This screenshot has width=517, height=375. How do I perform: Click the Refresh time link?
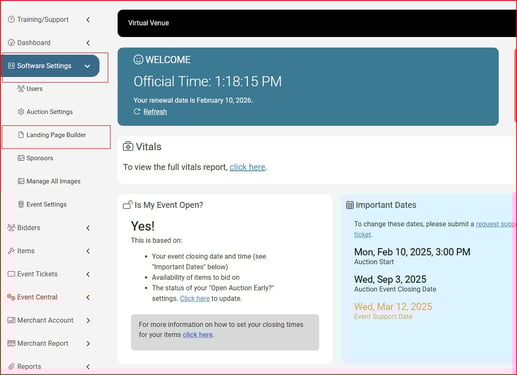coord(155,112)
